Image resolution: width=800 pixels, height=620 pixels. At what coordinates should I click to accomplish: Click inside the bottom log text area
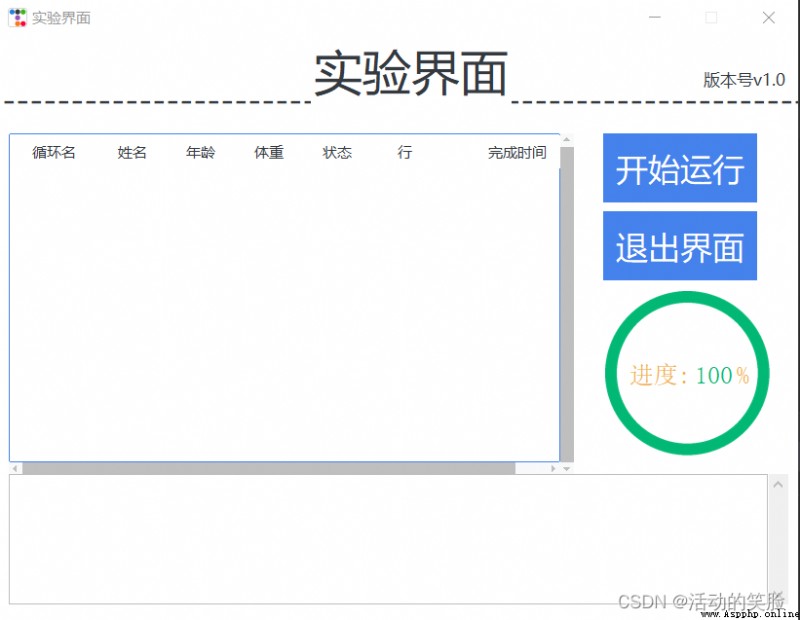point(388,539)
